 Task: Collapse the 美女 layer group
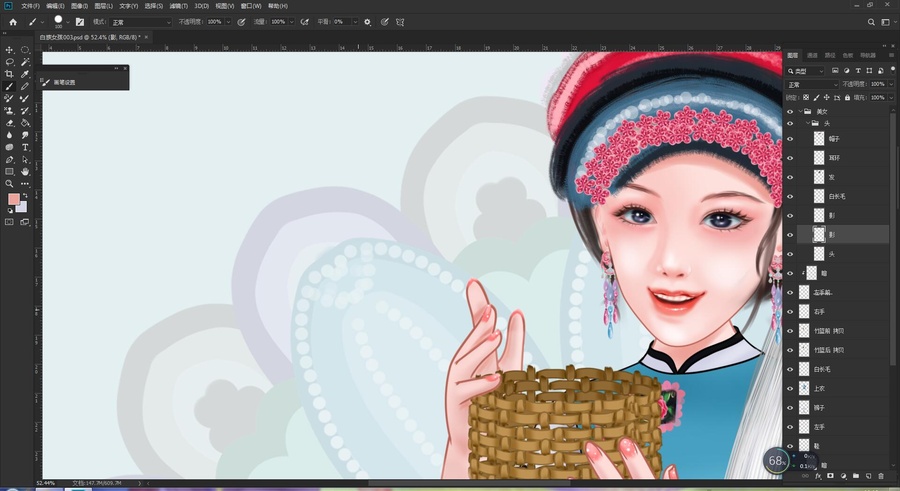tap(800, 111)
